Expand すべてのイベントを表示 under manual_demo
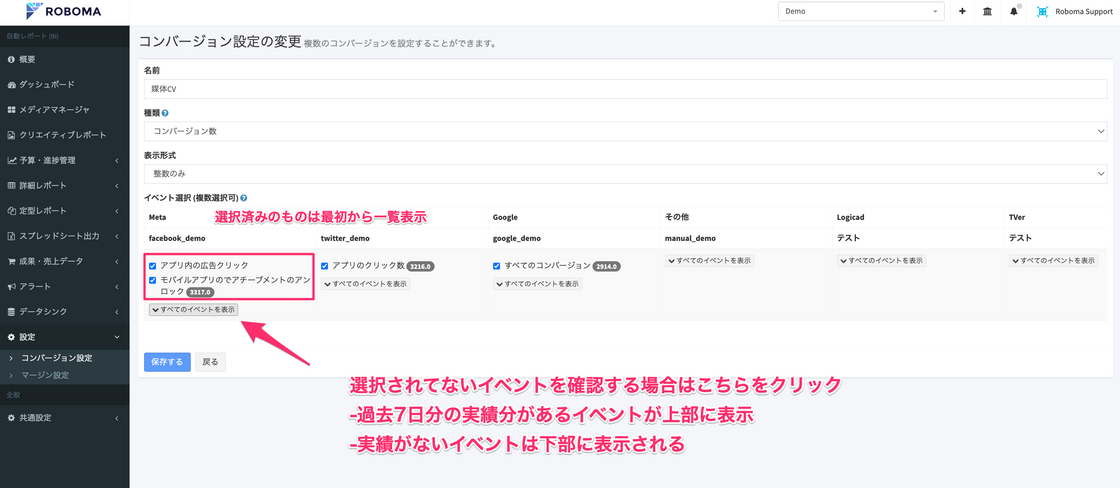This screenshot has height=488, width=1120. click(x=709, y=261)
